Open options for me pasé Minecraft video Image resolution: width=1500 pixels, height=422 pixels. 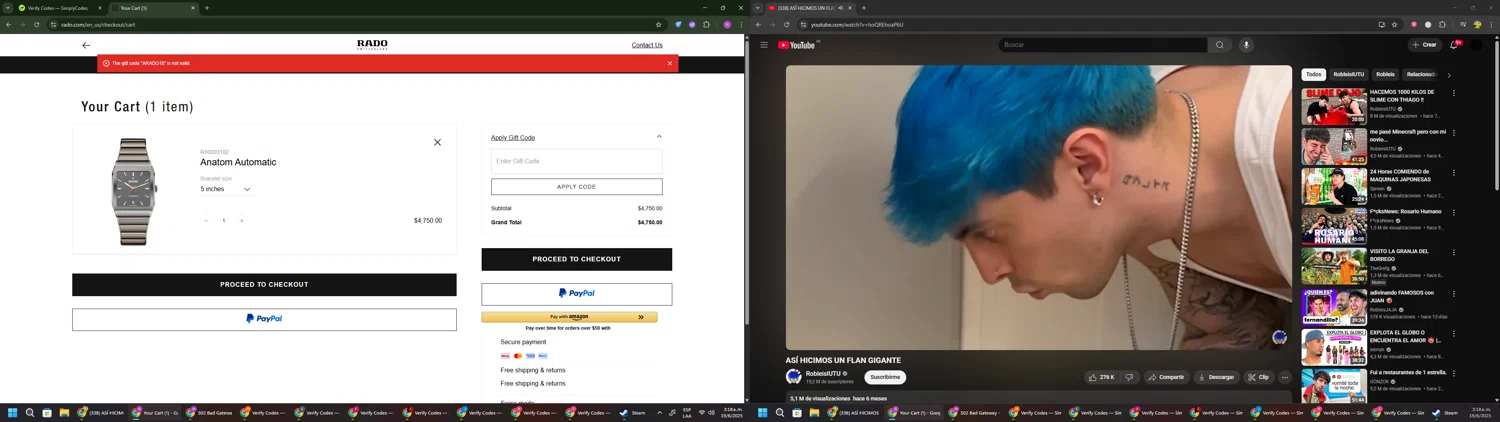(1454, 133)
